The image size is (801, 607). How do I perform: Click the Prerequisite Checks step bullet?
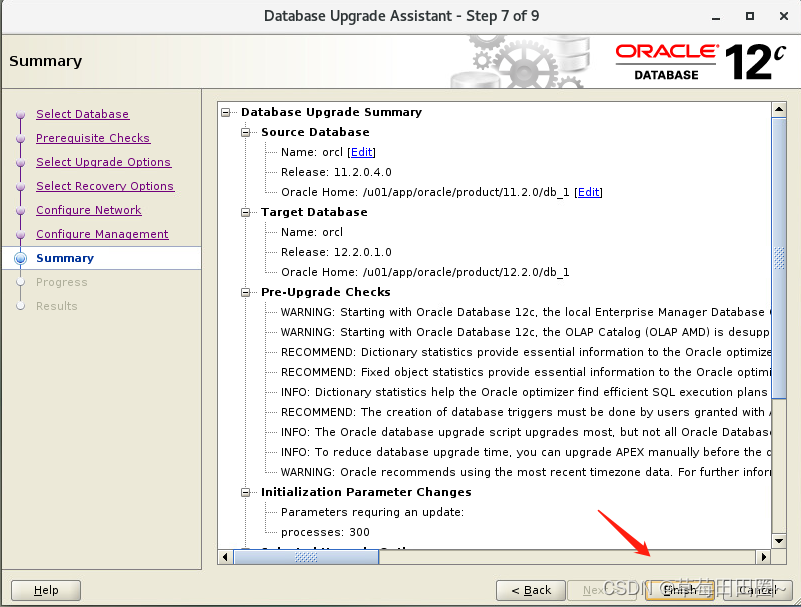click(20, 138)
